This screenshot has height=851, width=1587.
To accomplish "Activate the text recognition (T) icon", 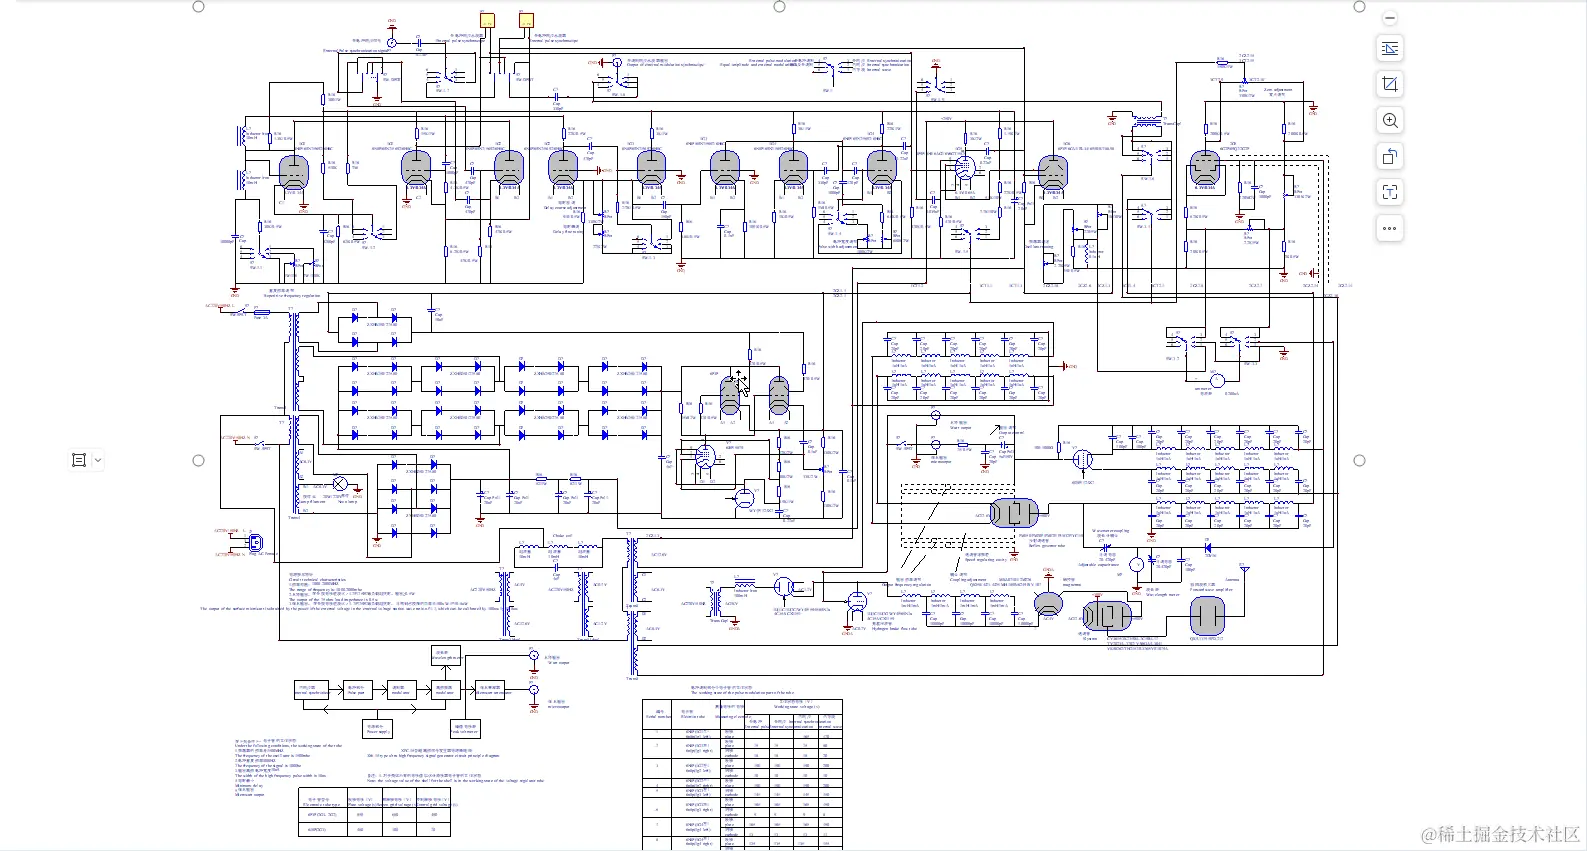I will (x=1390, y=193).
